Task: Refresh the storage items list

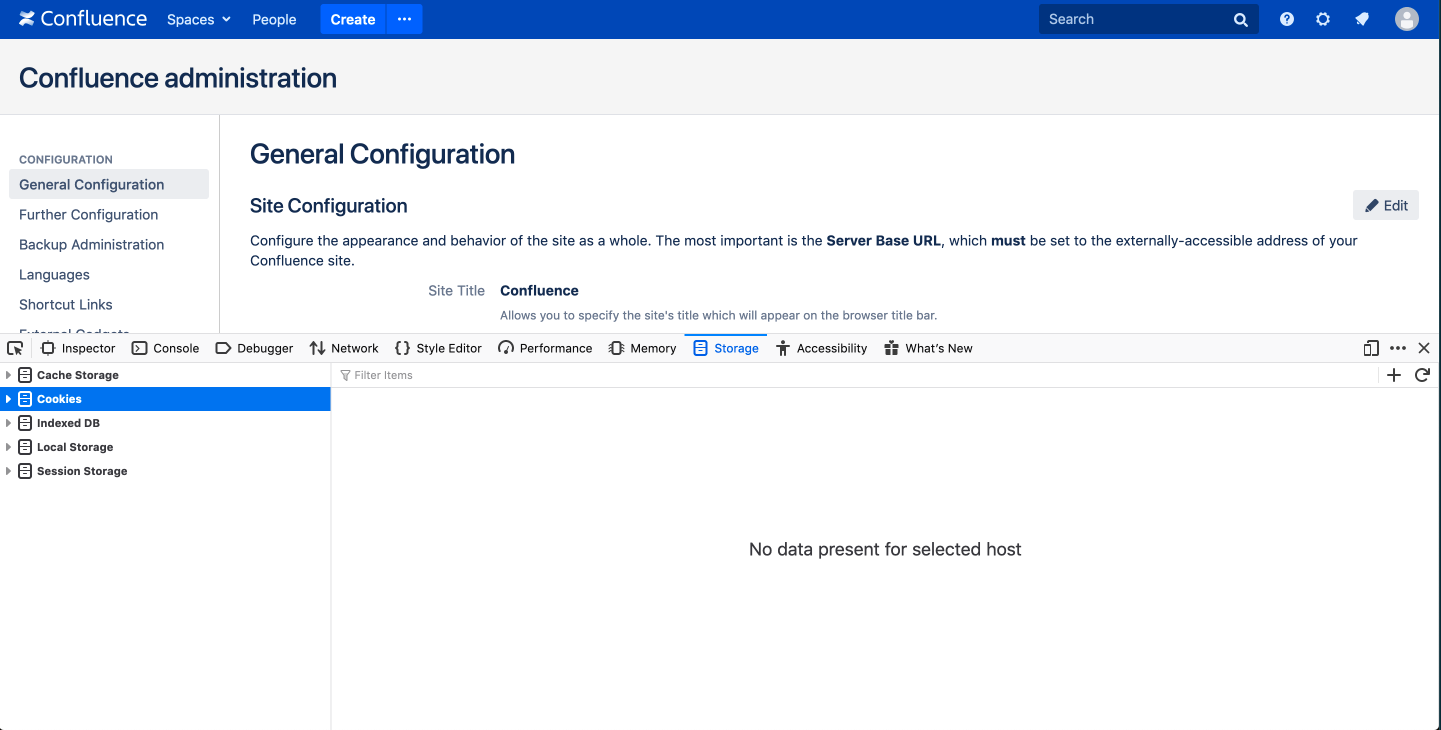Action: tap(1423, 375)
